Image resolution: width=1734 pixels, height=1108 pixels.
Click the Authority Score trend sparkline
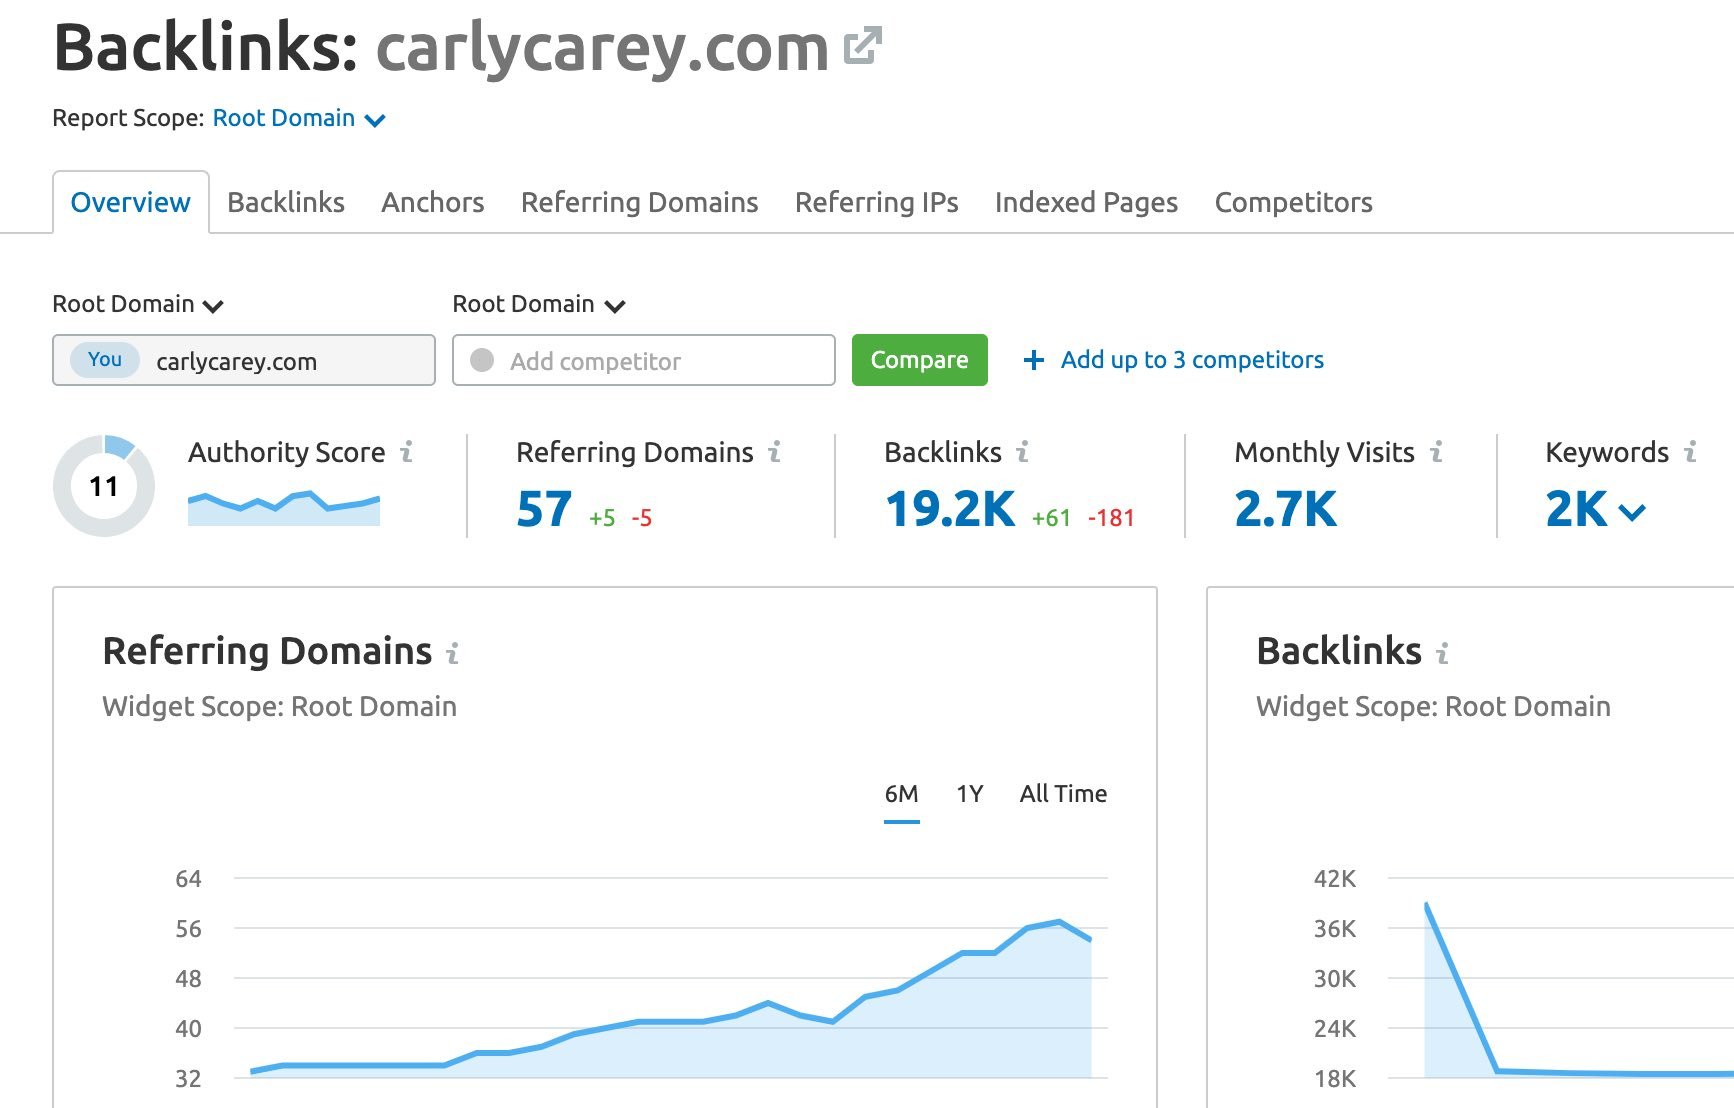284,508
